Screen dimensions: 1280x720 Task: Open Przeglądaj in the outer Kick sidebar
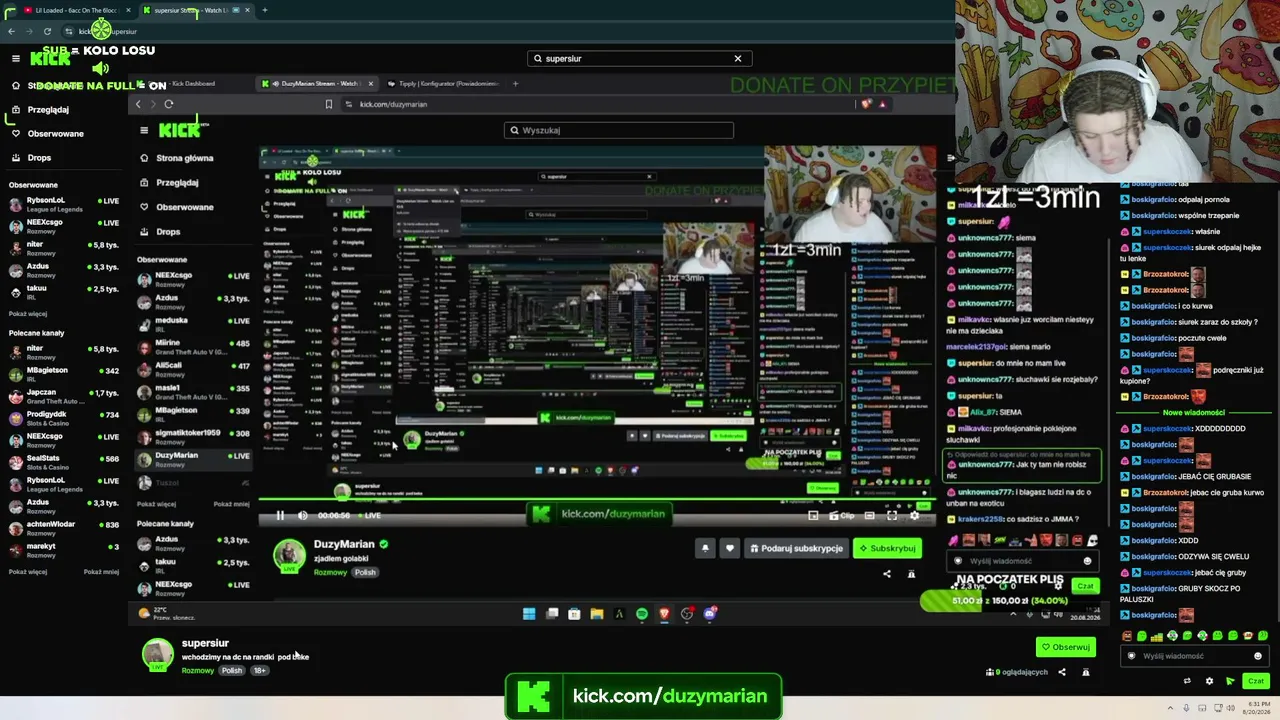[48, 110]
